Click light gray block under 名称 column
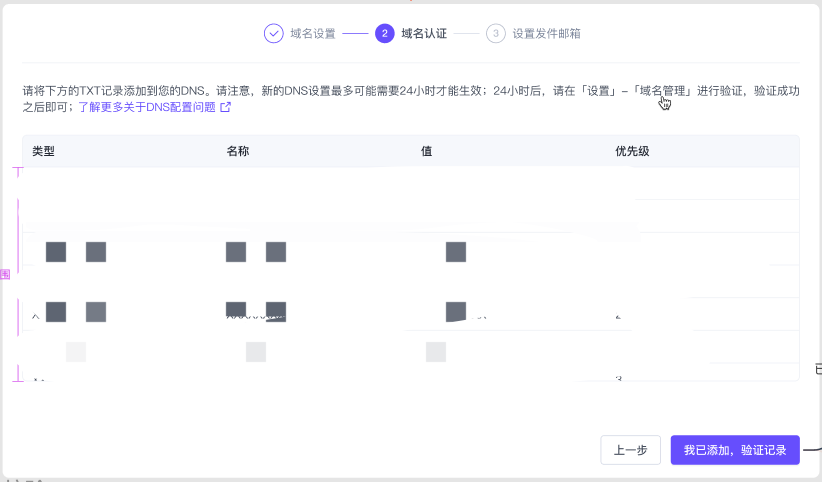The width and height of the screenshot is (822, 482). (x=256, y=352)
